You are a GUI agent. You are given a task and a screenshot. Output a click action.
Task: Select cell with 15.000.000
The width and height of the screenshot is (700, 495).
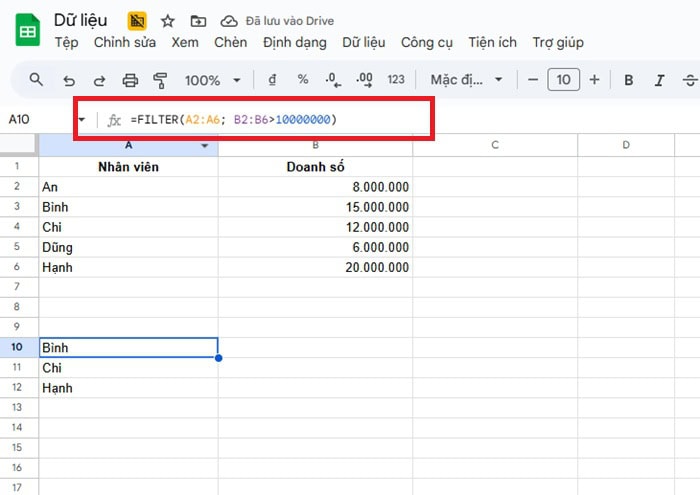316,207
